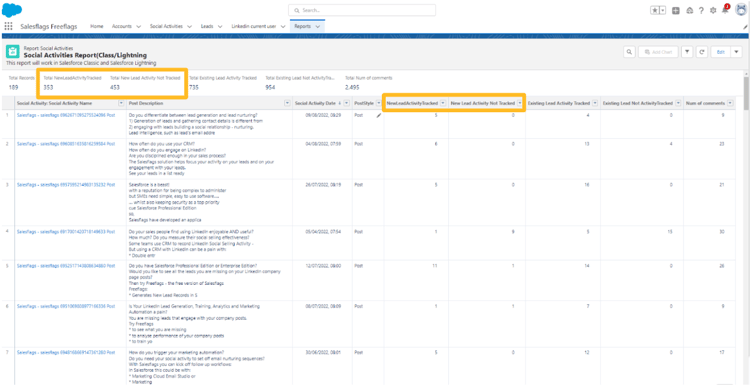Image resolution: width=750 pixels, height=388 pixels.
Task: Select the Reports tab
Action: [x=302, y=27]
